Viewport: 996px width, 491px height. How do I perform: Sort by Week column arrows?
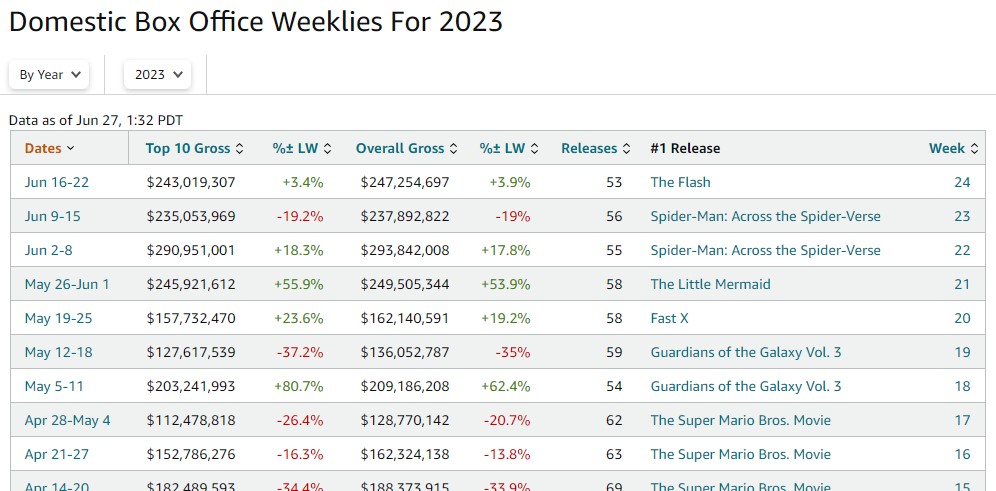point(974,149)
